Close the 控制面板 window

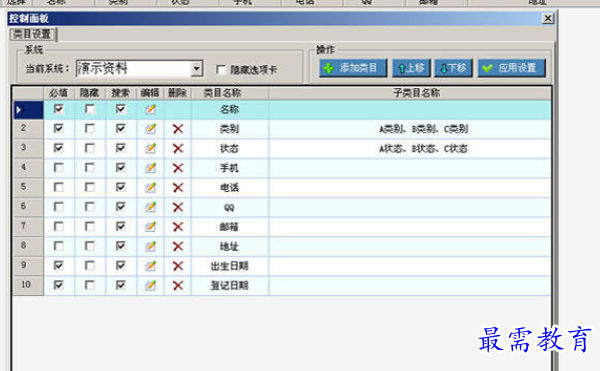pyautogui.click(x=548, y=18)
